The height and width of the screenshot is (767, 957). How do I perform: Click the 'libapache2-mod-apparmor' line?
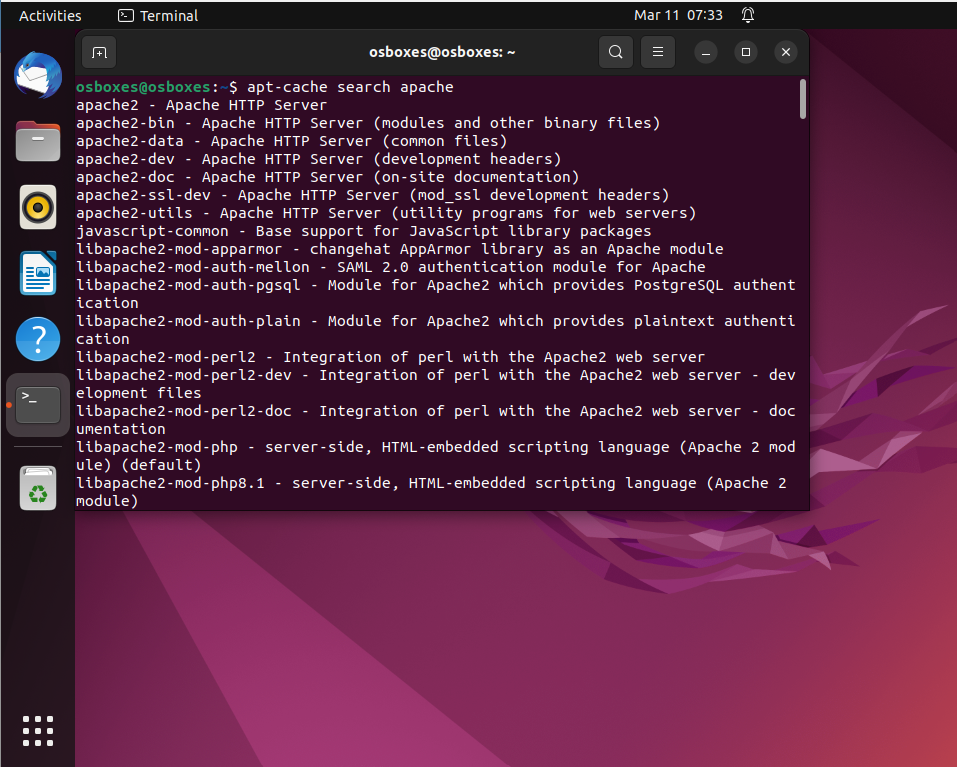400,249
